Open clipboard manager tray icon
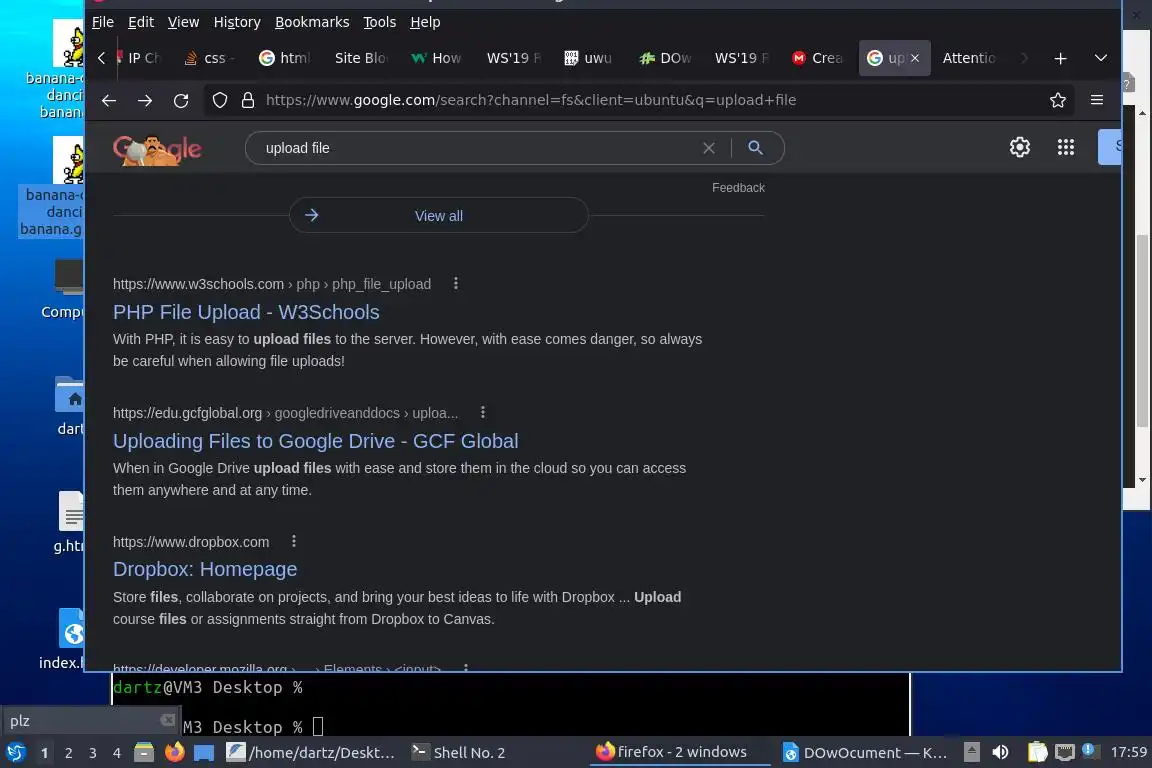 (x=1037, y=752)
